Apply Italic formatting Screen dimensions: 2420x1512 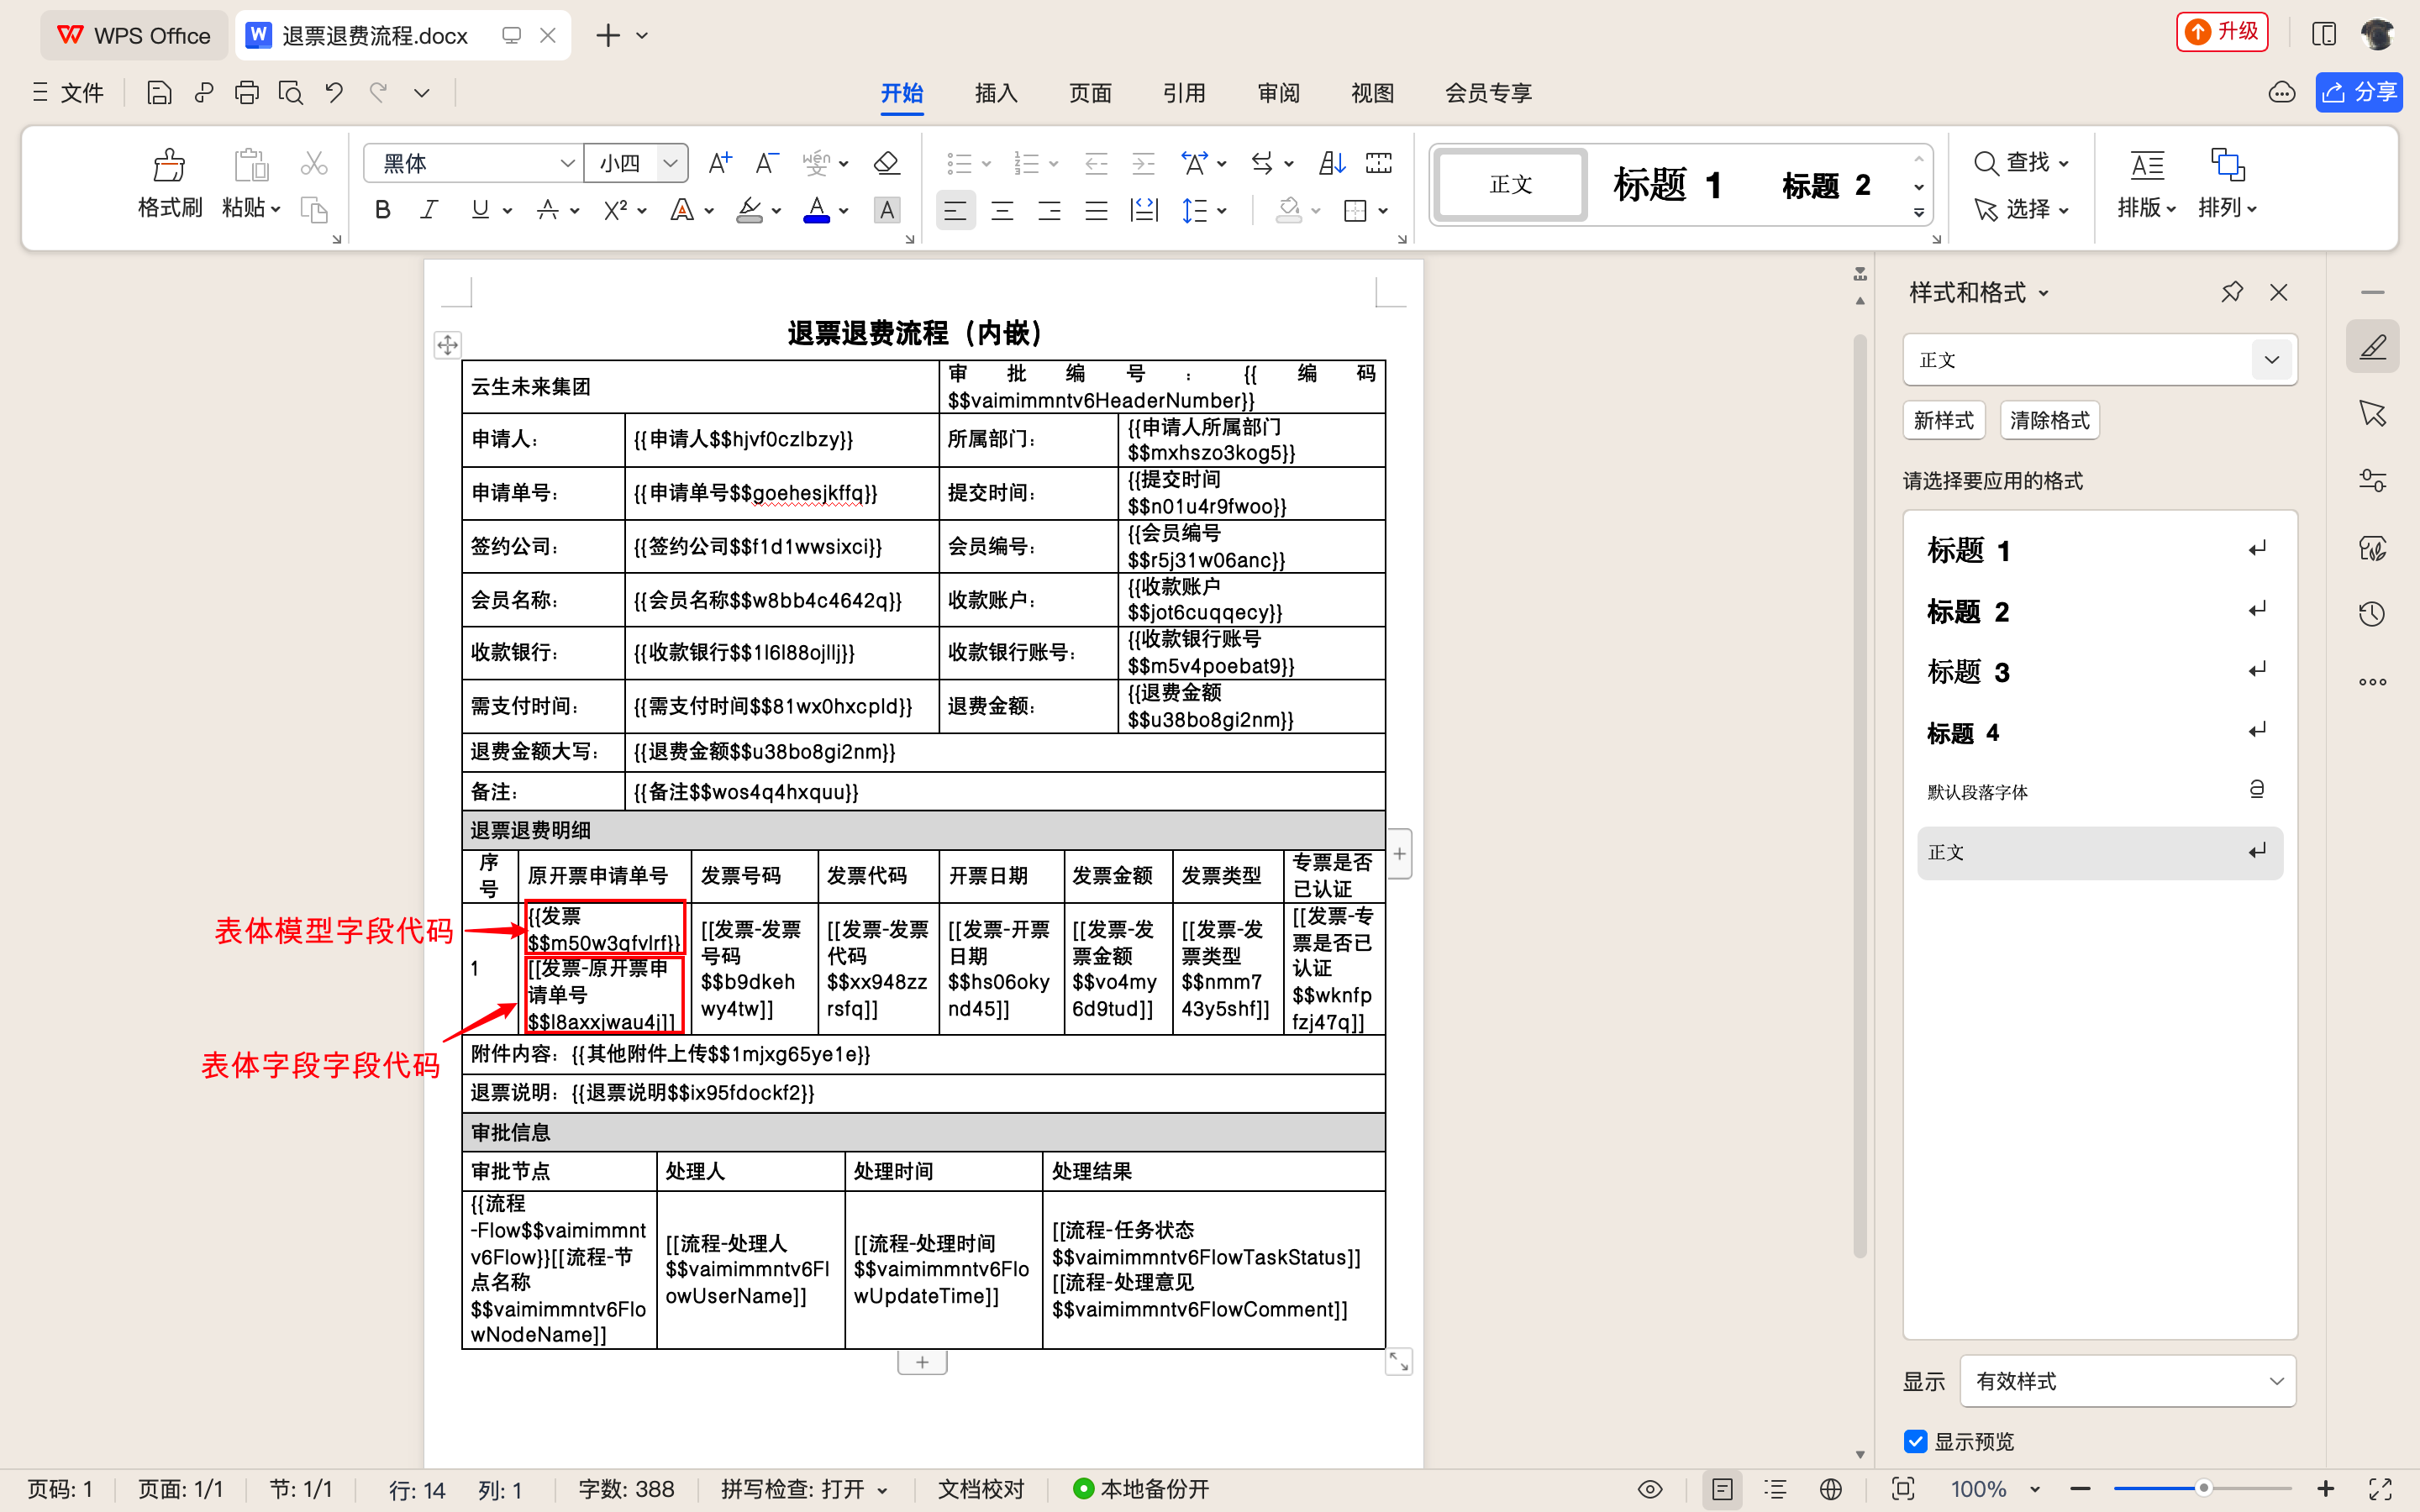point(429,210)
